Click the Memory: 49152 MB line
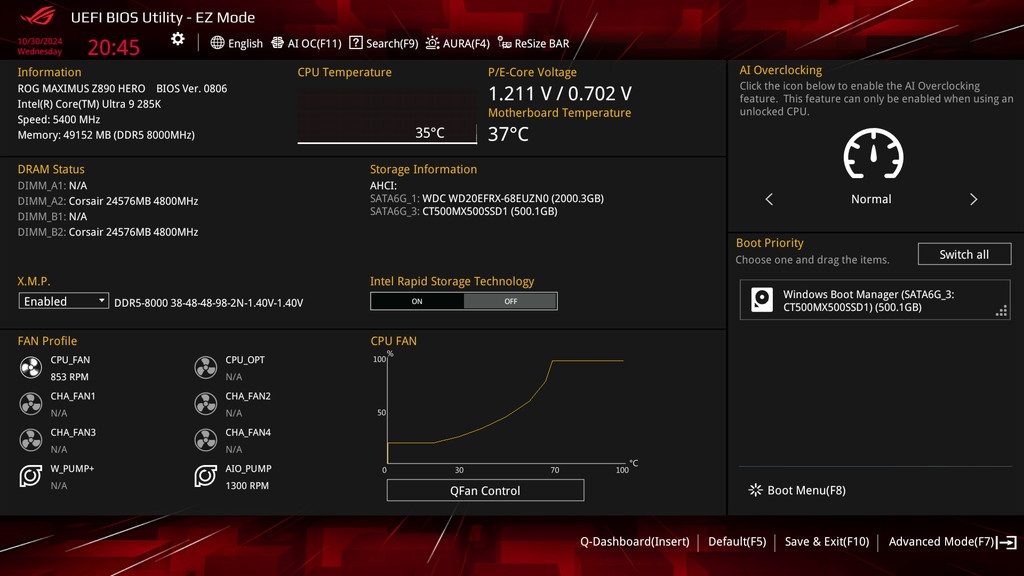 tap(106, 135)
